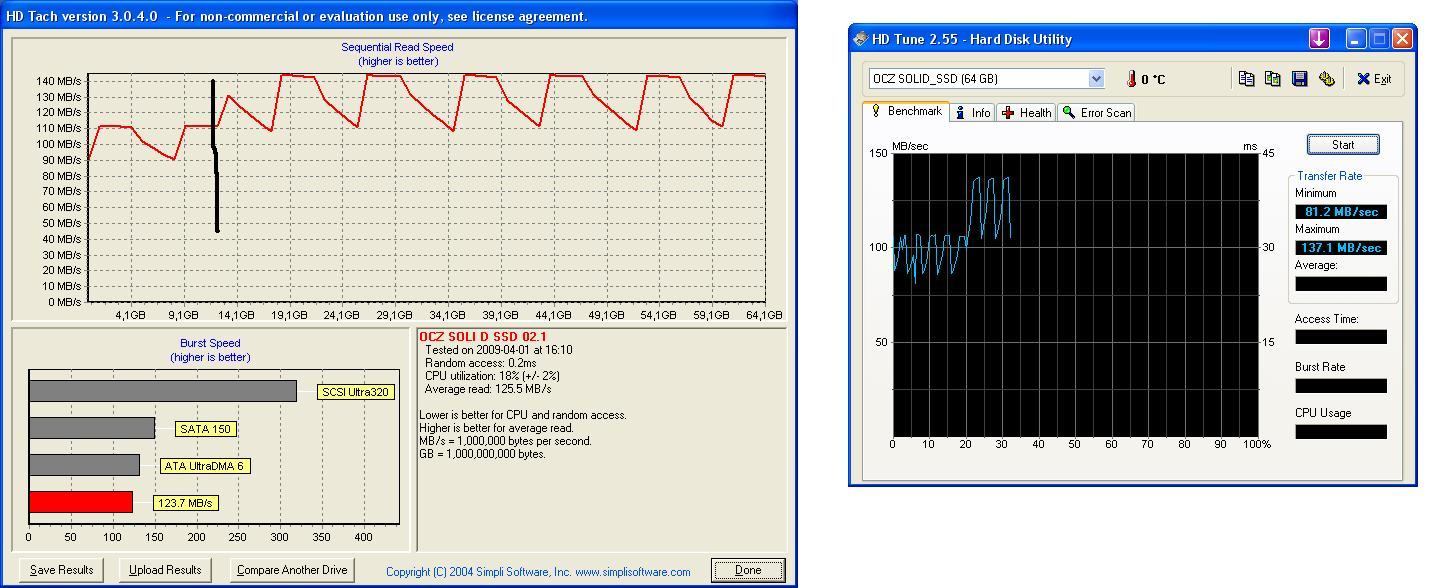Open the www.simplisoftware.com link
This screenshot has width=1436, height=588.
tap(632, 572)
